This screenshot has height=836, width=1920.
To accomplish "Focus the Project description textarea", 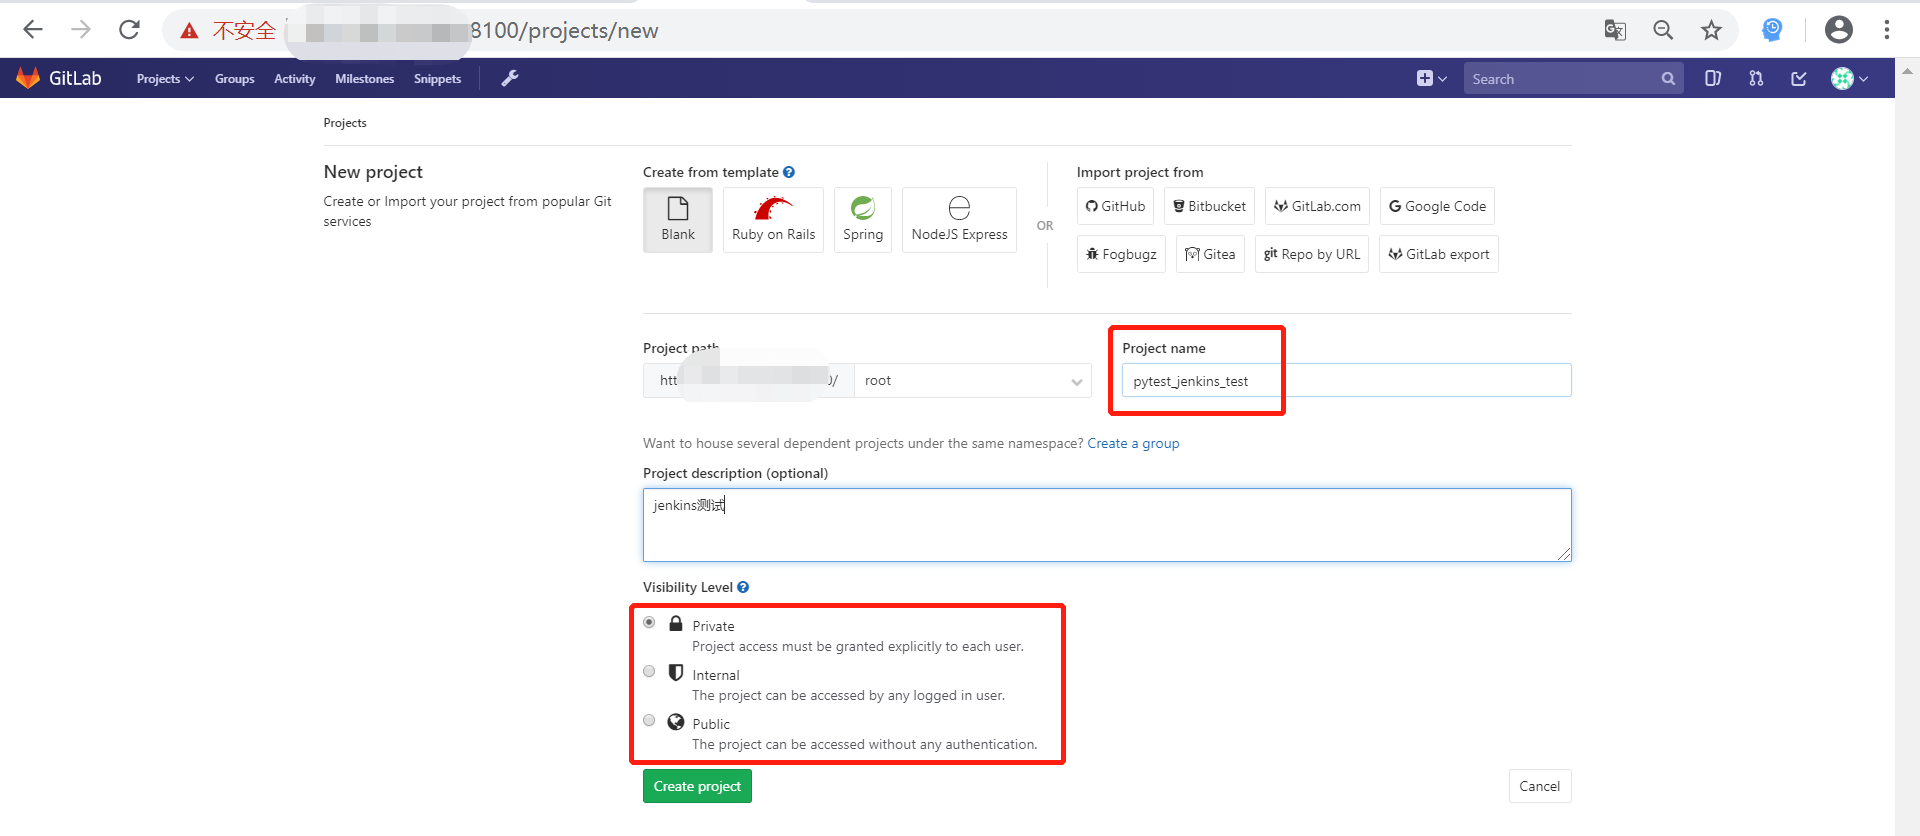I will tap(1107, 525).
